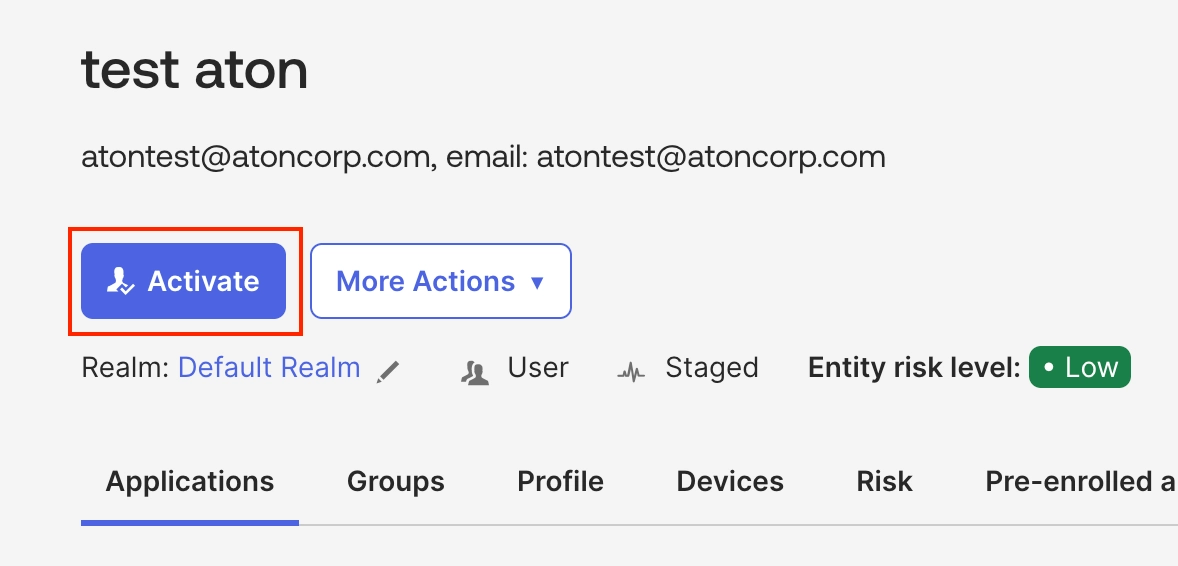Image resolution: width=1178 pixels, height=566 pixels.
Task: Show the Pre-enrolled tab
Action: point(1081,481)
